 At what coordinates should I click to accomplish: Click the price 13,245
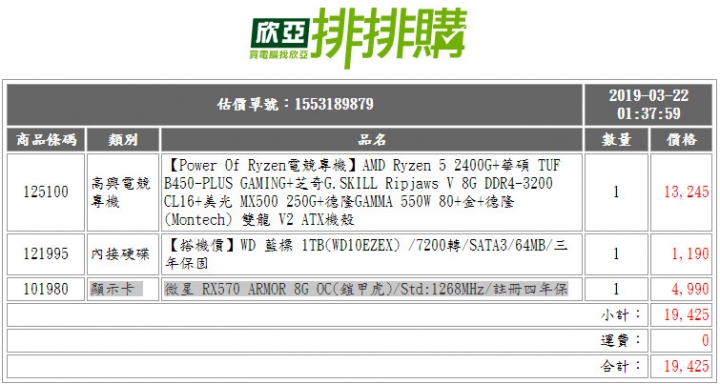pos(687,192)
